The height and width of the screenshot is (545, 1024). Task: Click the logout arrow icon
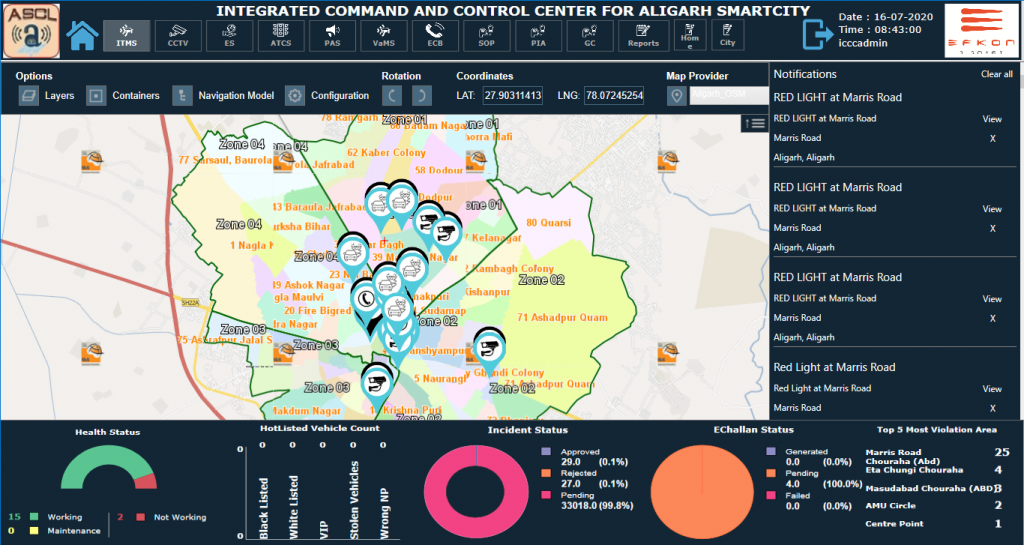818,34
